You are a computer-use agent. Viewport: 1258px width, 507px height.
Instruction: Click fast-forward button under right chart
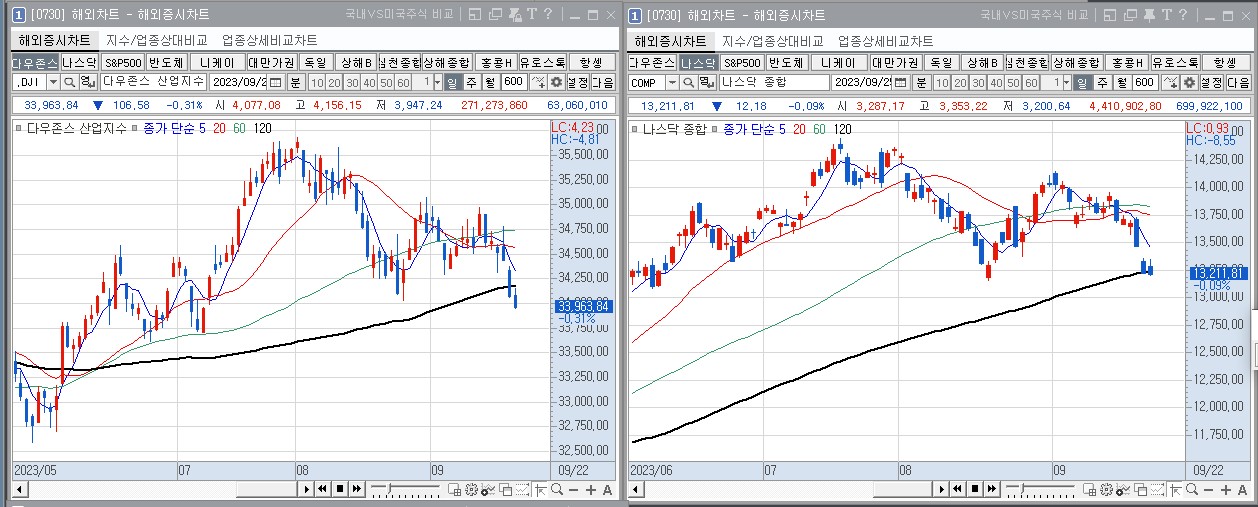pos(992,489)
